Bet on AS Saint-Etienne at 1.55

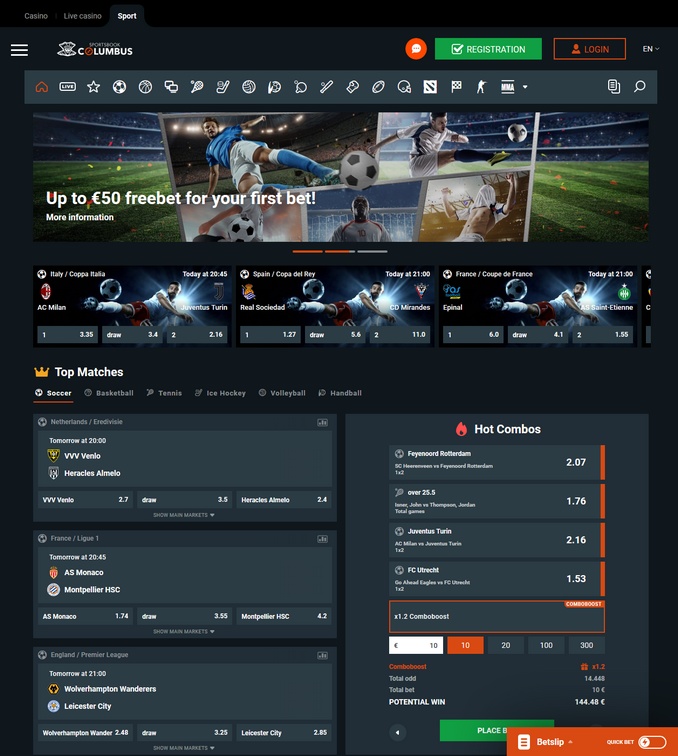pyautogui.click(x=602, y=335)
